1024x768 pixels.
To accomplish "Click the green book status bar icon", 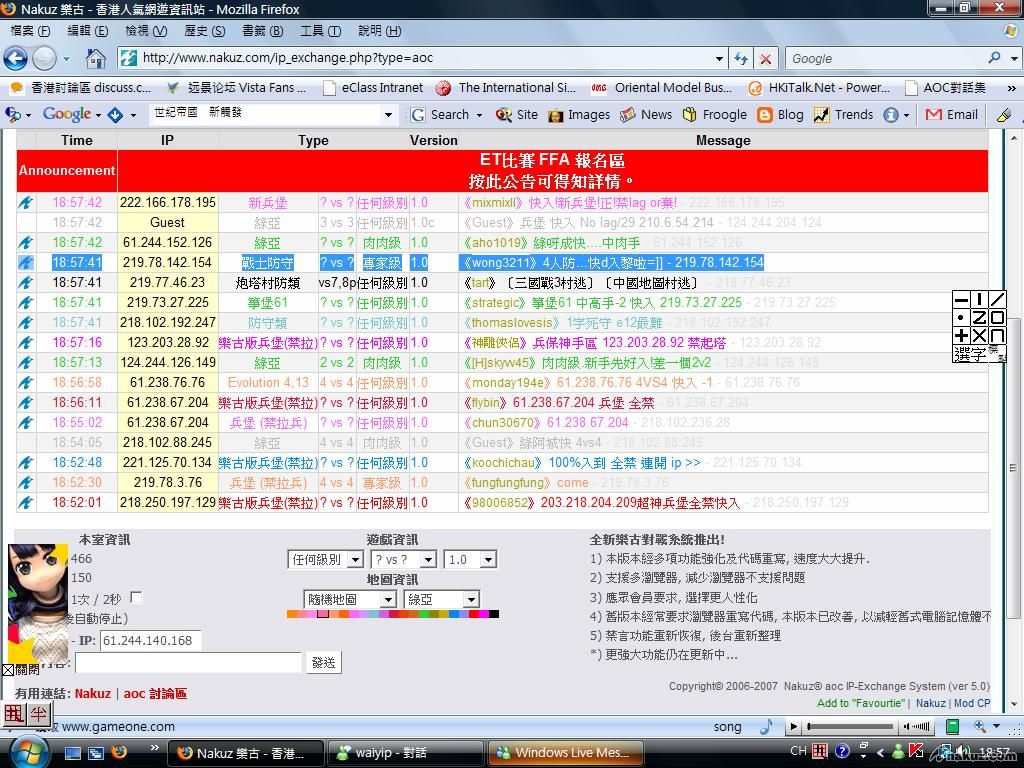I will tap(953, 726).
